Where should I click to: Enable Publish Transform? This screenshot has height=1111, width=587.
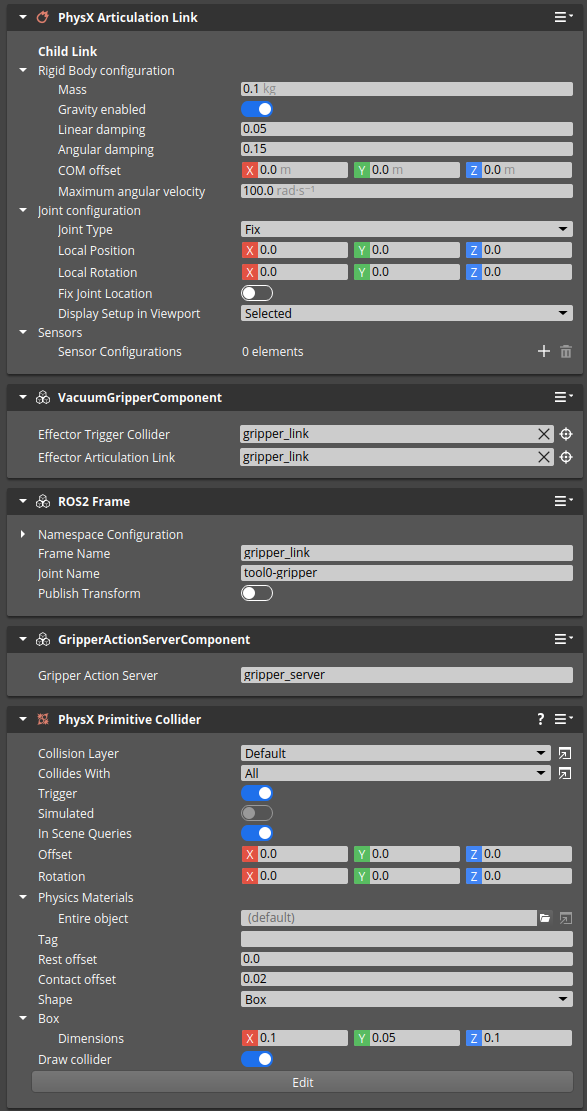tap(257, 593)
